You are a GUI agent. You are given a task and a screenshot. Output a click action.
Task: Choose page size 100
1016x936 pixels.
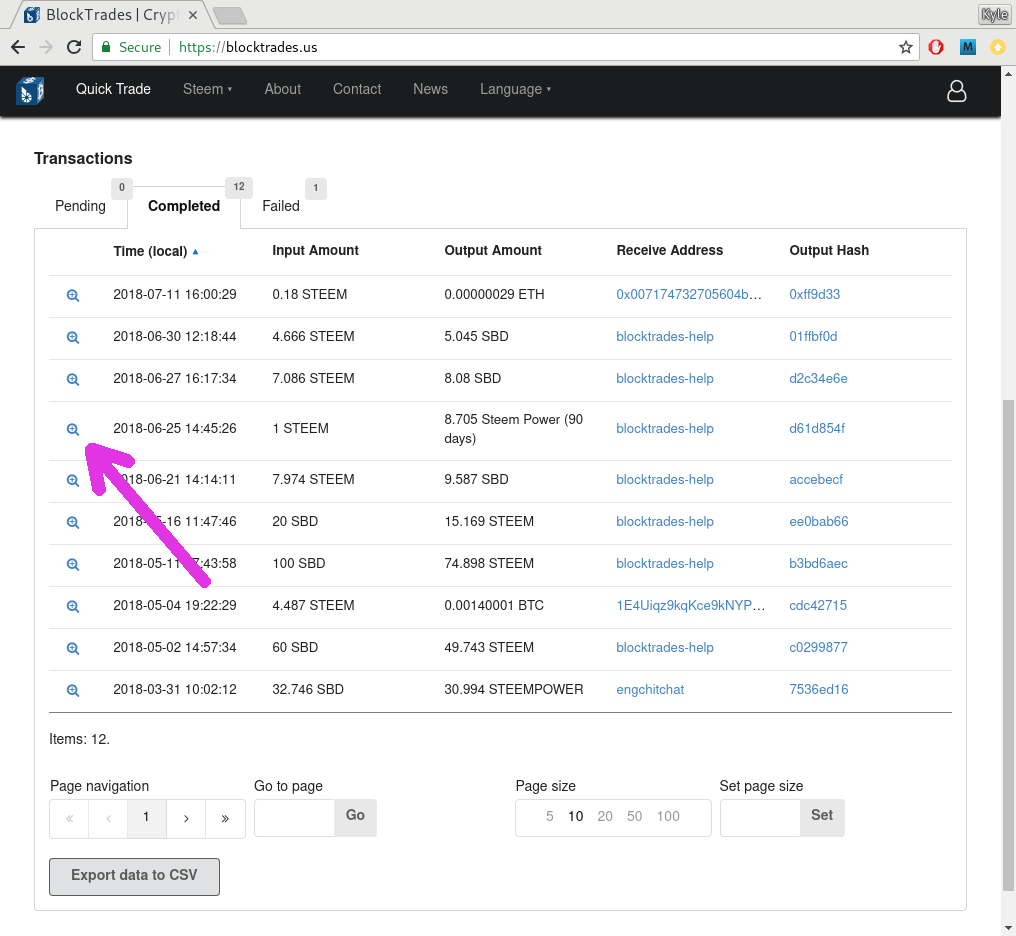pyautogui.click(x=668, y=816)
